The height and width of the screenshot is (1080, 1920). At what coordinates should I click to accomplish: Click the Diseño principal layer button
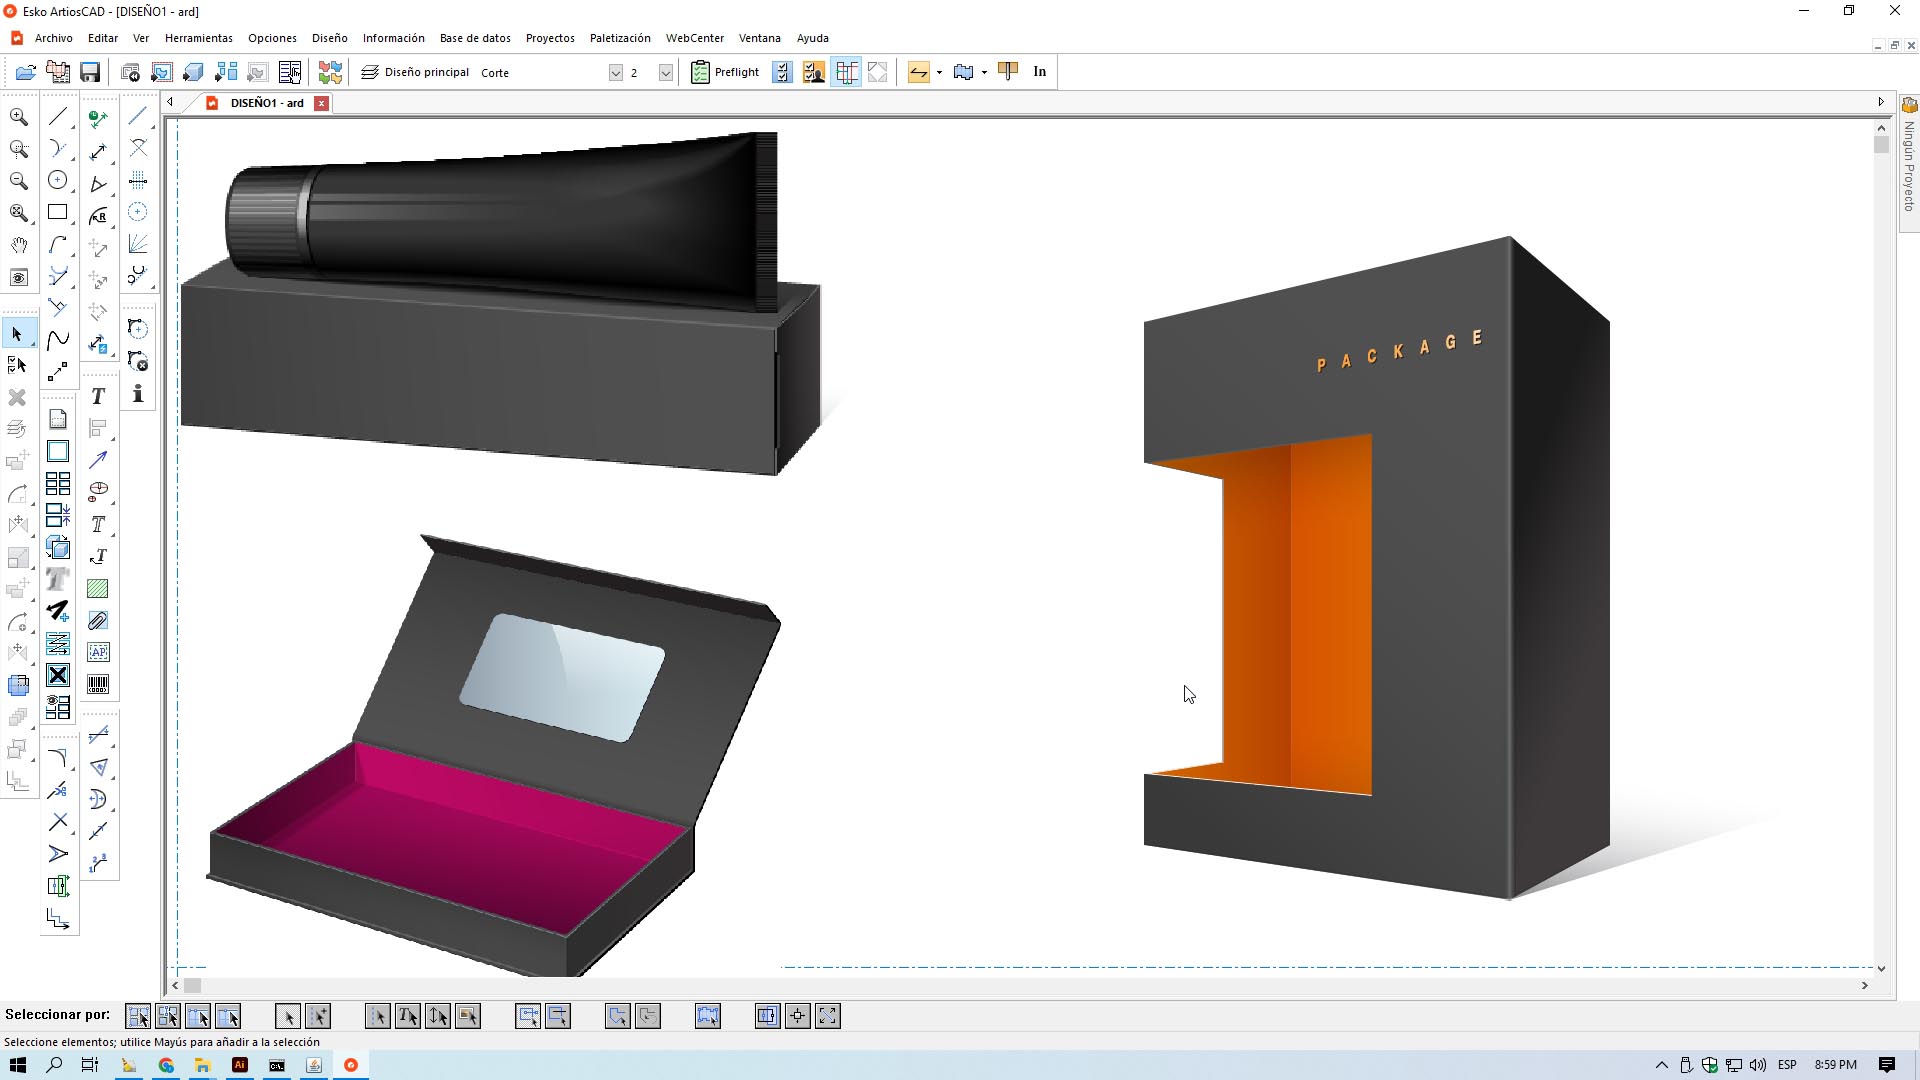(x=415, y=72)
